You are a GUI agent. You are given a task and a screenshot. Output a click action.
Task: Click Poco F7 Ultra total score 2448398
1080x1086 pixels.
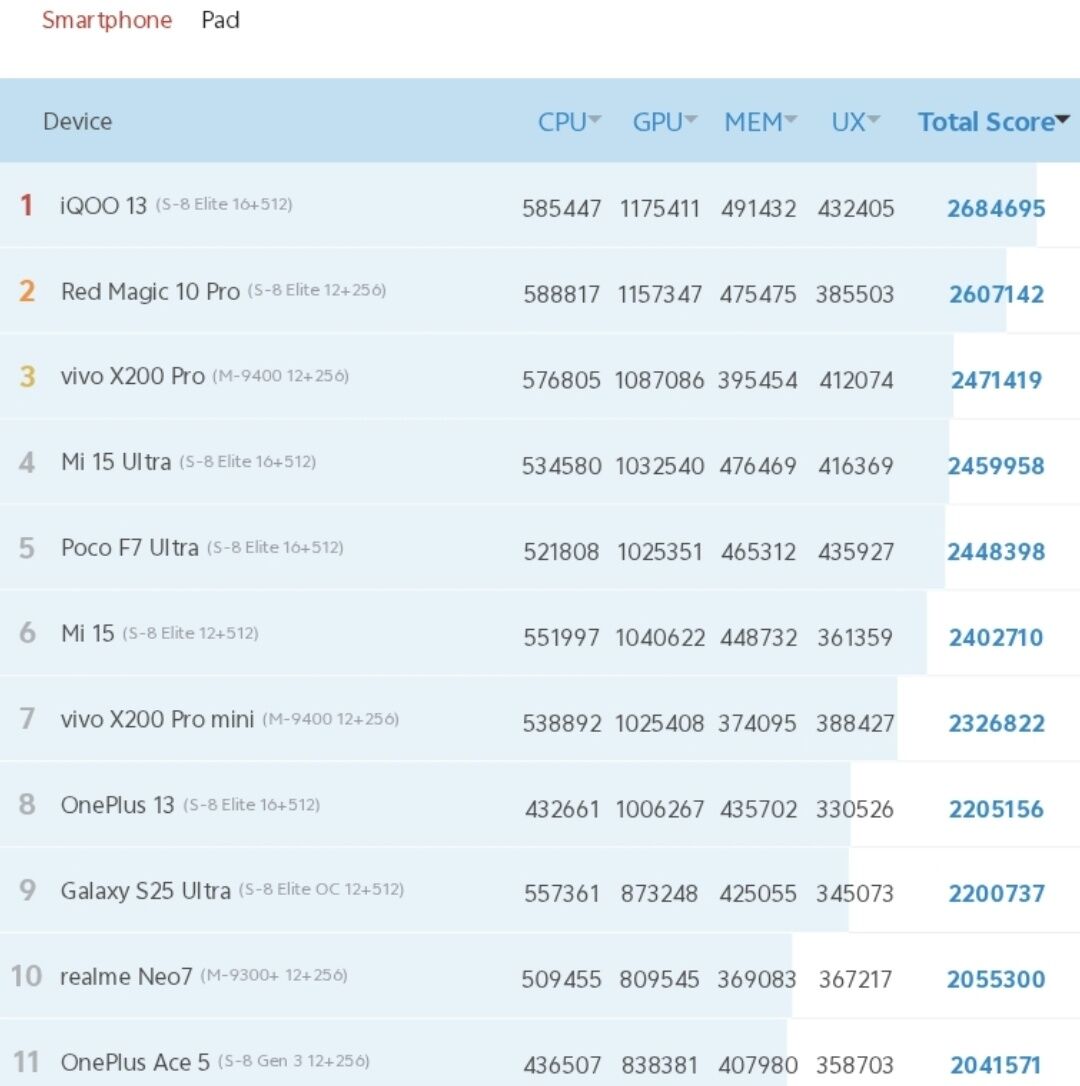point(996,552)
